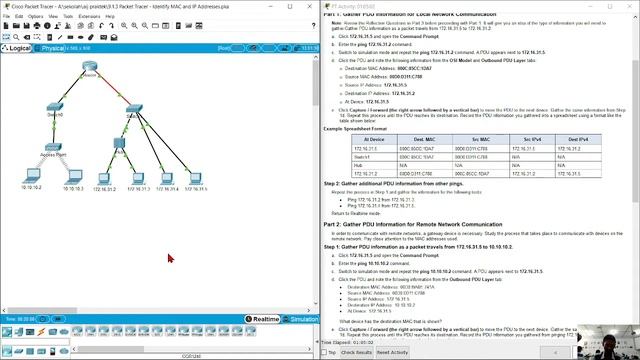This screenshot has width=640, height=360.
Task: Click the previous-page arrow button in activity window
Action: point(555,352)
